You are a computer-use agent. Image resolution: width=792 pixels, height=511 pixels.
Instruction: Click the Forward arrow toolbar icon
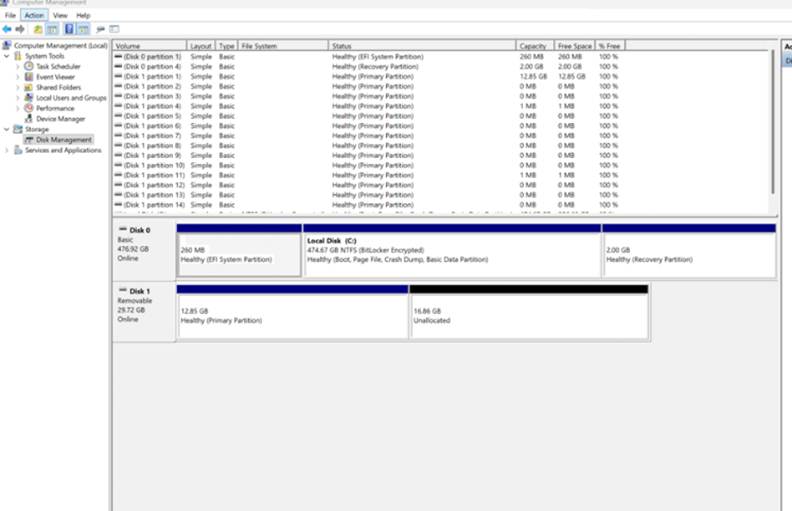[x=19, y=30]
